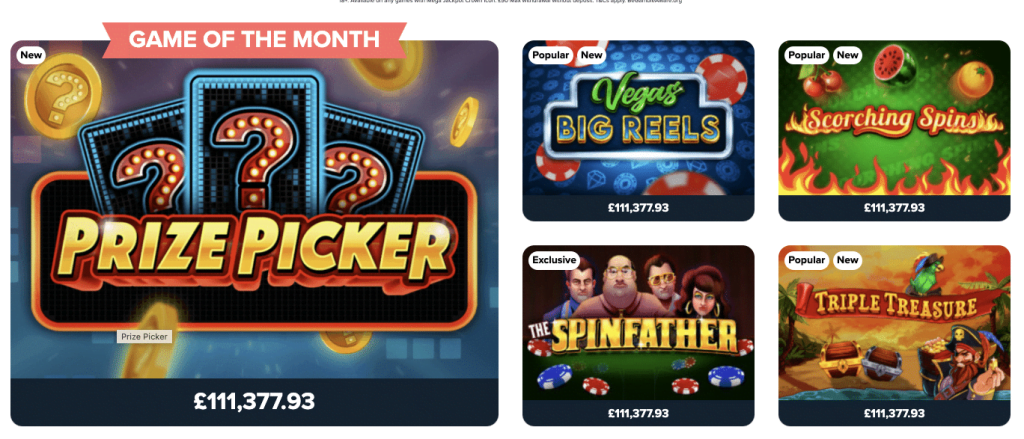This screenshot has width=1024, height=439.
Task: Open the Triple Treasure game
Action: (x=894, y=323)
